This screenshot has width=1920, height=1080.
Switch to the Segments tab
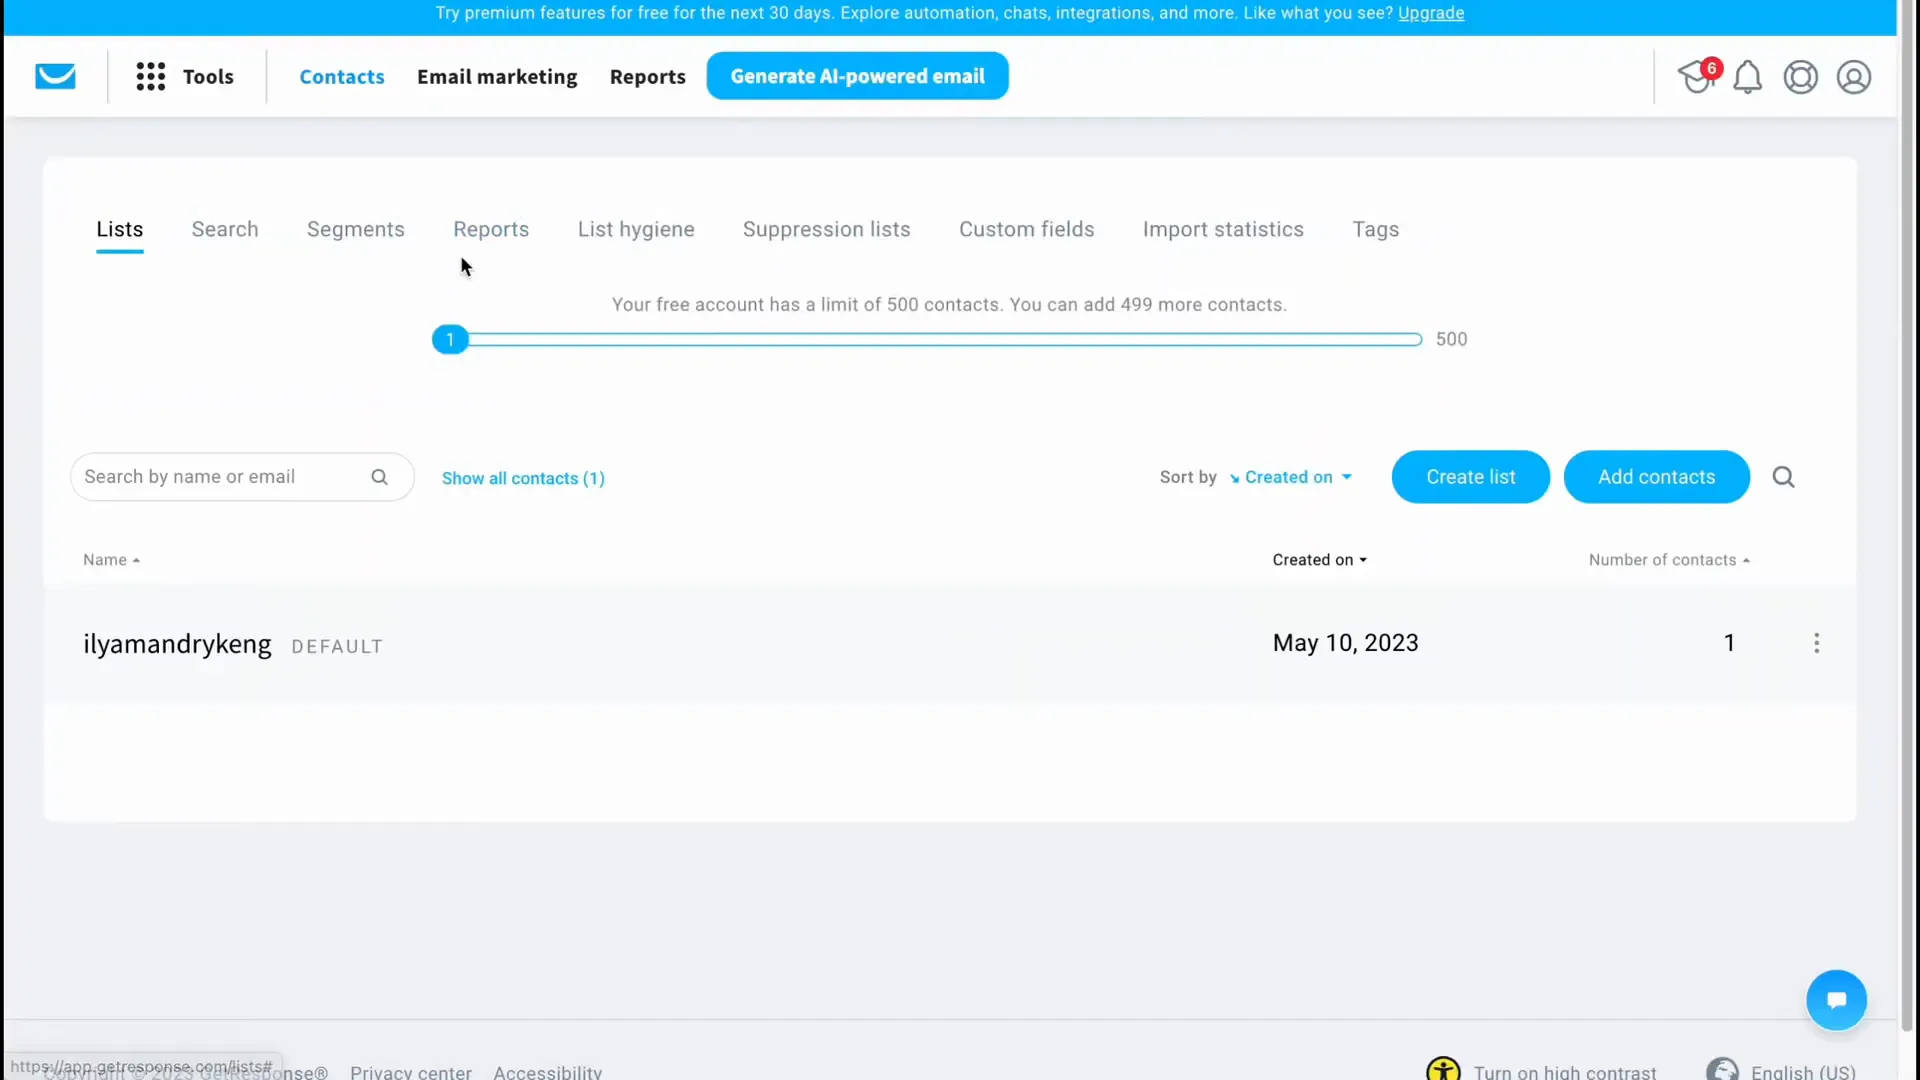click(x=356, y=229)
